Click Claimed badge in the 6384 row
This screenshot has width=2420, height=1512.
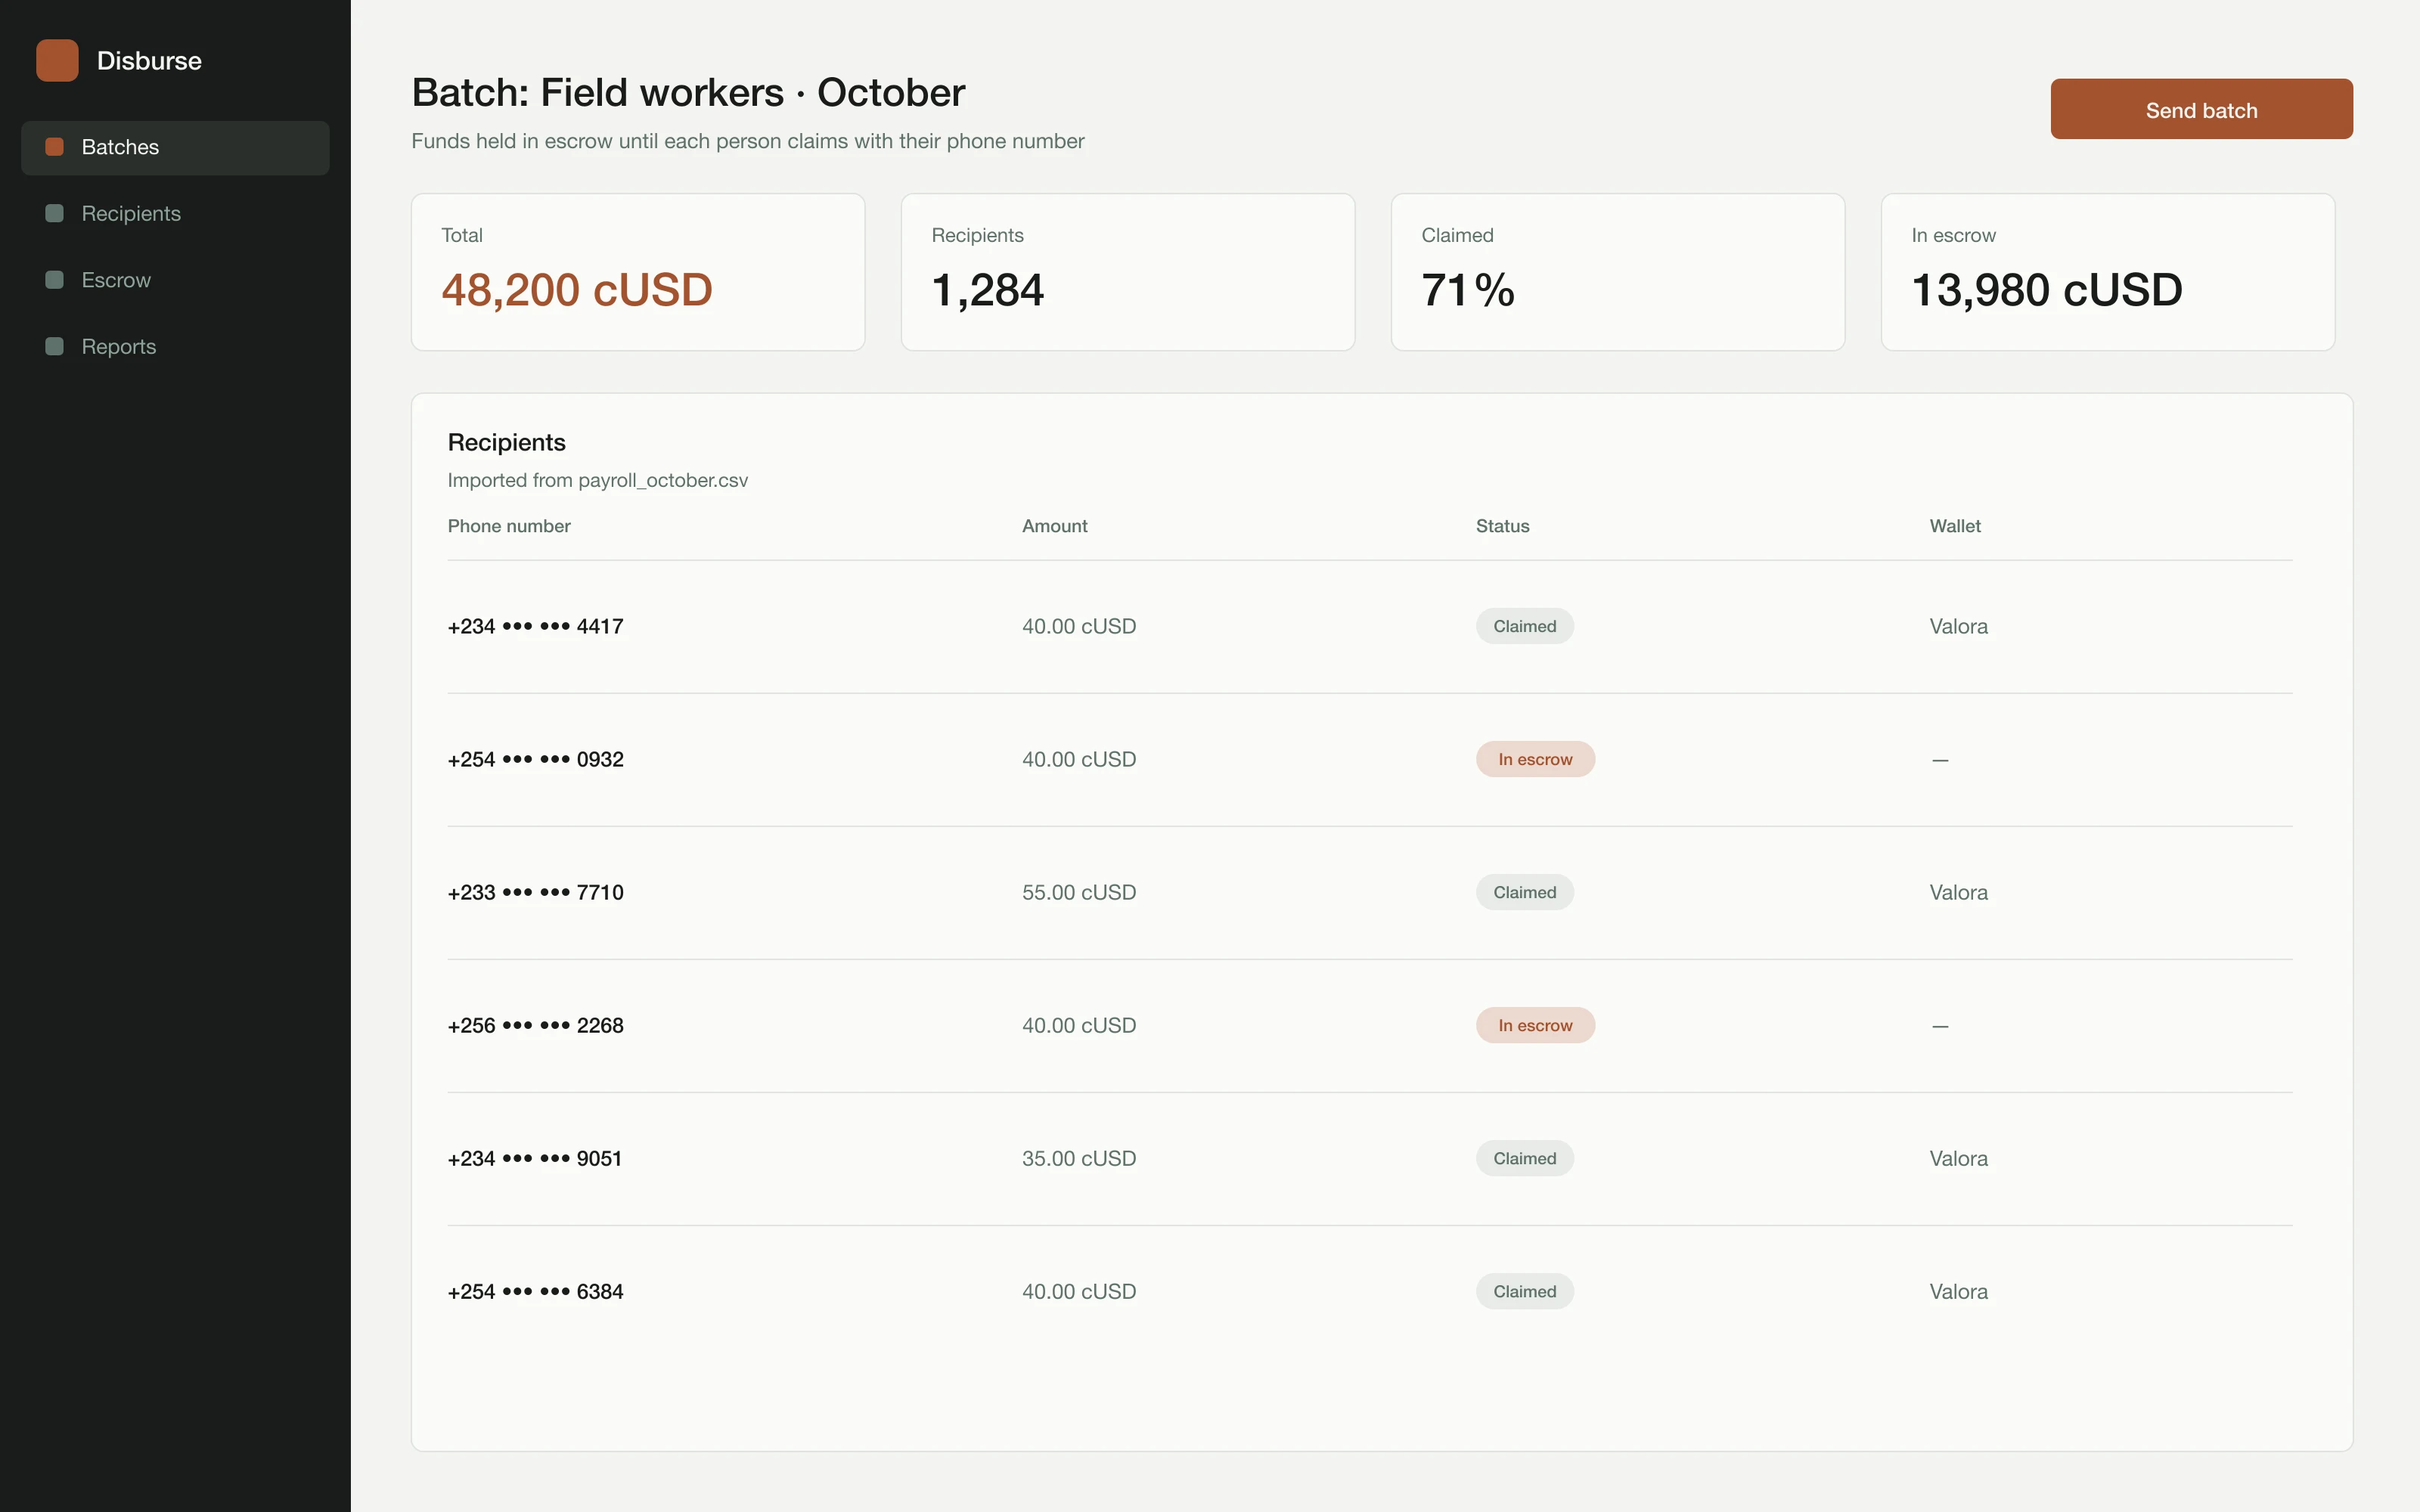1525,1291
